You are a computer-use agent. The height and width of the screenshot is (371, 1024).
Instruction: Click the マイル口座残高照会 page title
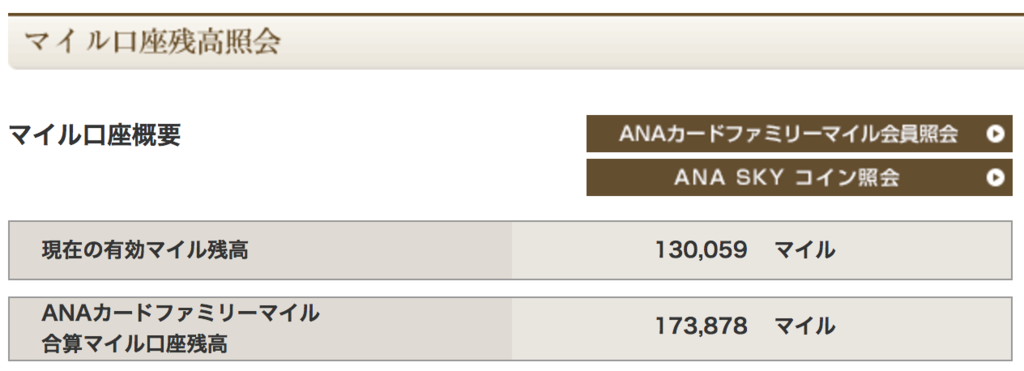point(153,42)
